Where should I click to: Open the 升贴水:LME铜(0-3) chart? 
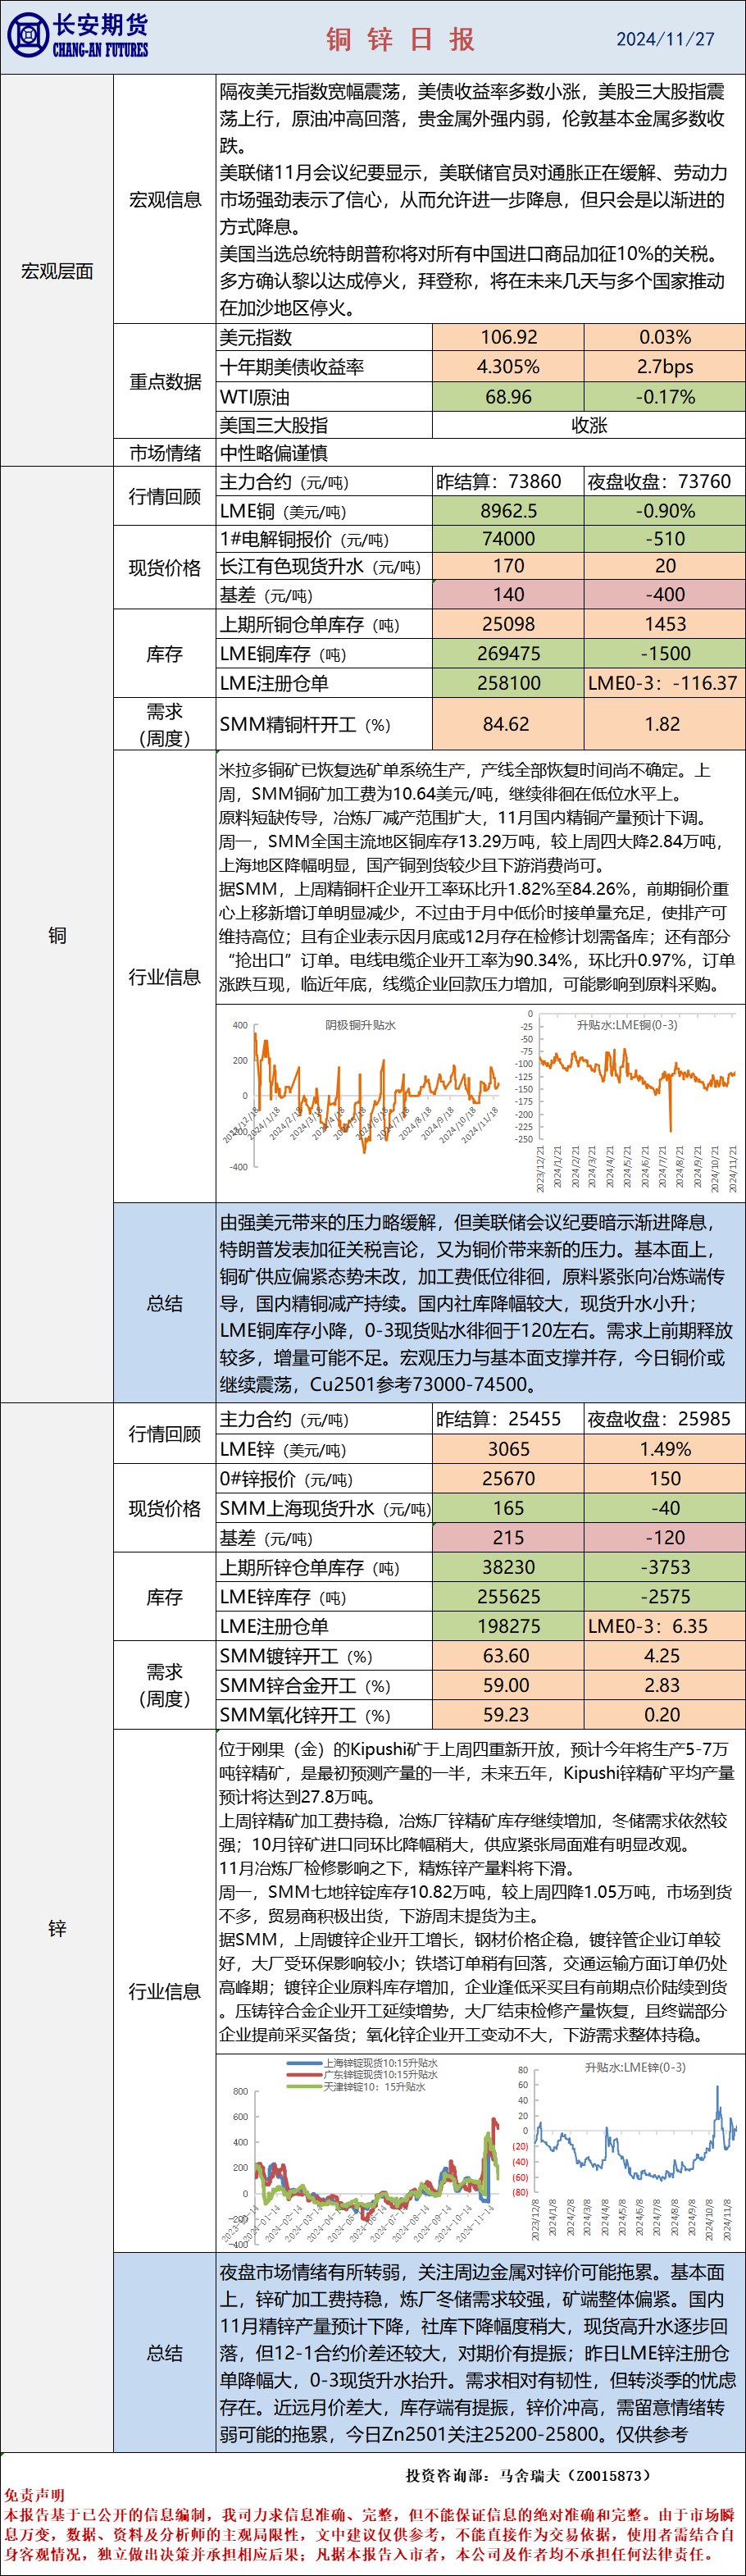click(636, 1100)
